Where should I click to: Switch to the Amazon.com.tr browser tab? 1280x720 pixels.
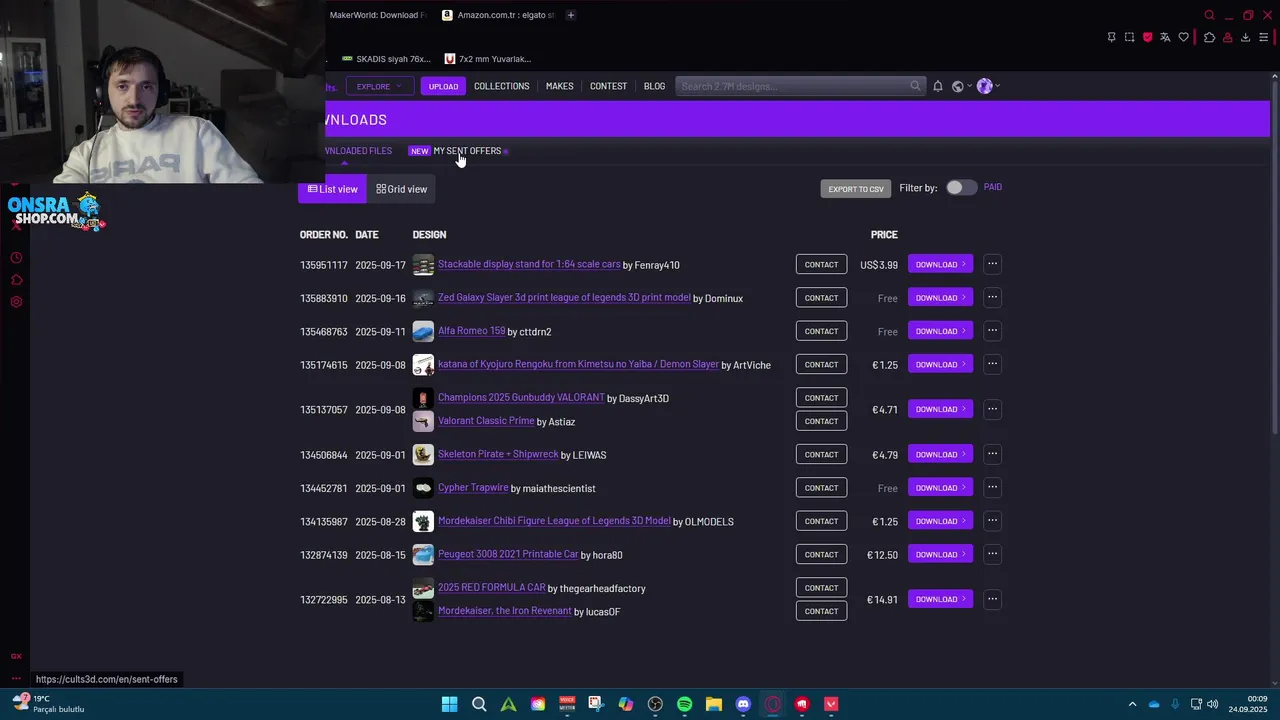[x=498, y=15]
